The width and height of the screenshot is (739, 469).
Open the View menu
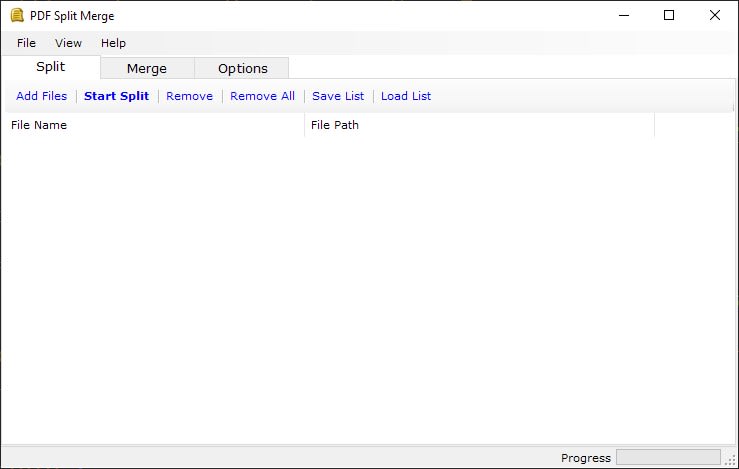pos(68,43)
